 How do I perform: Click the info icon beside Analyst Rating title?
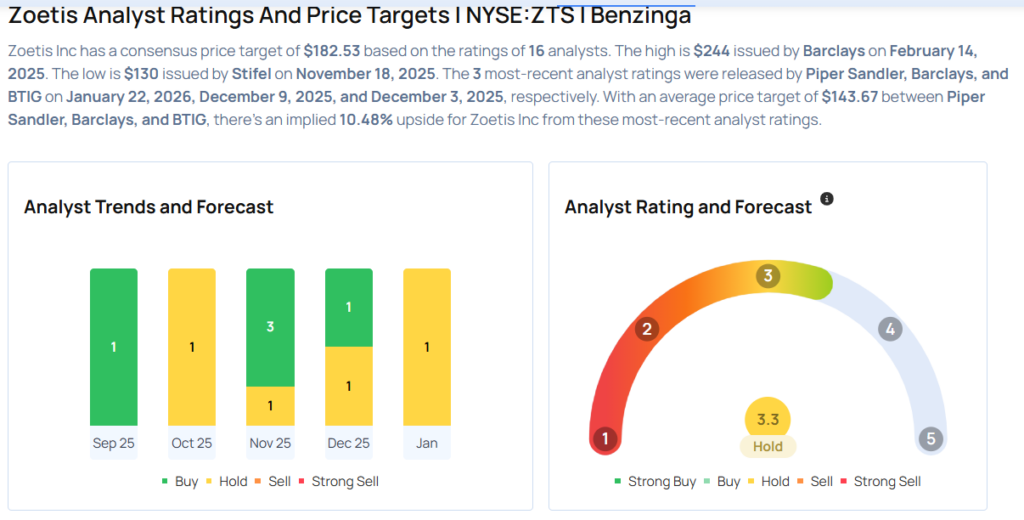(827, 199)
